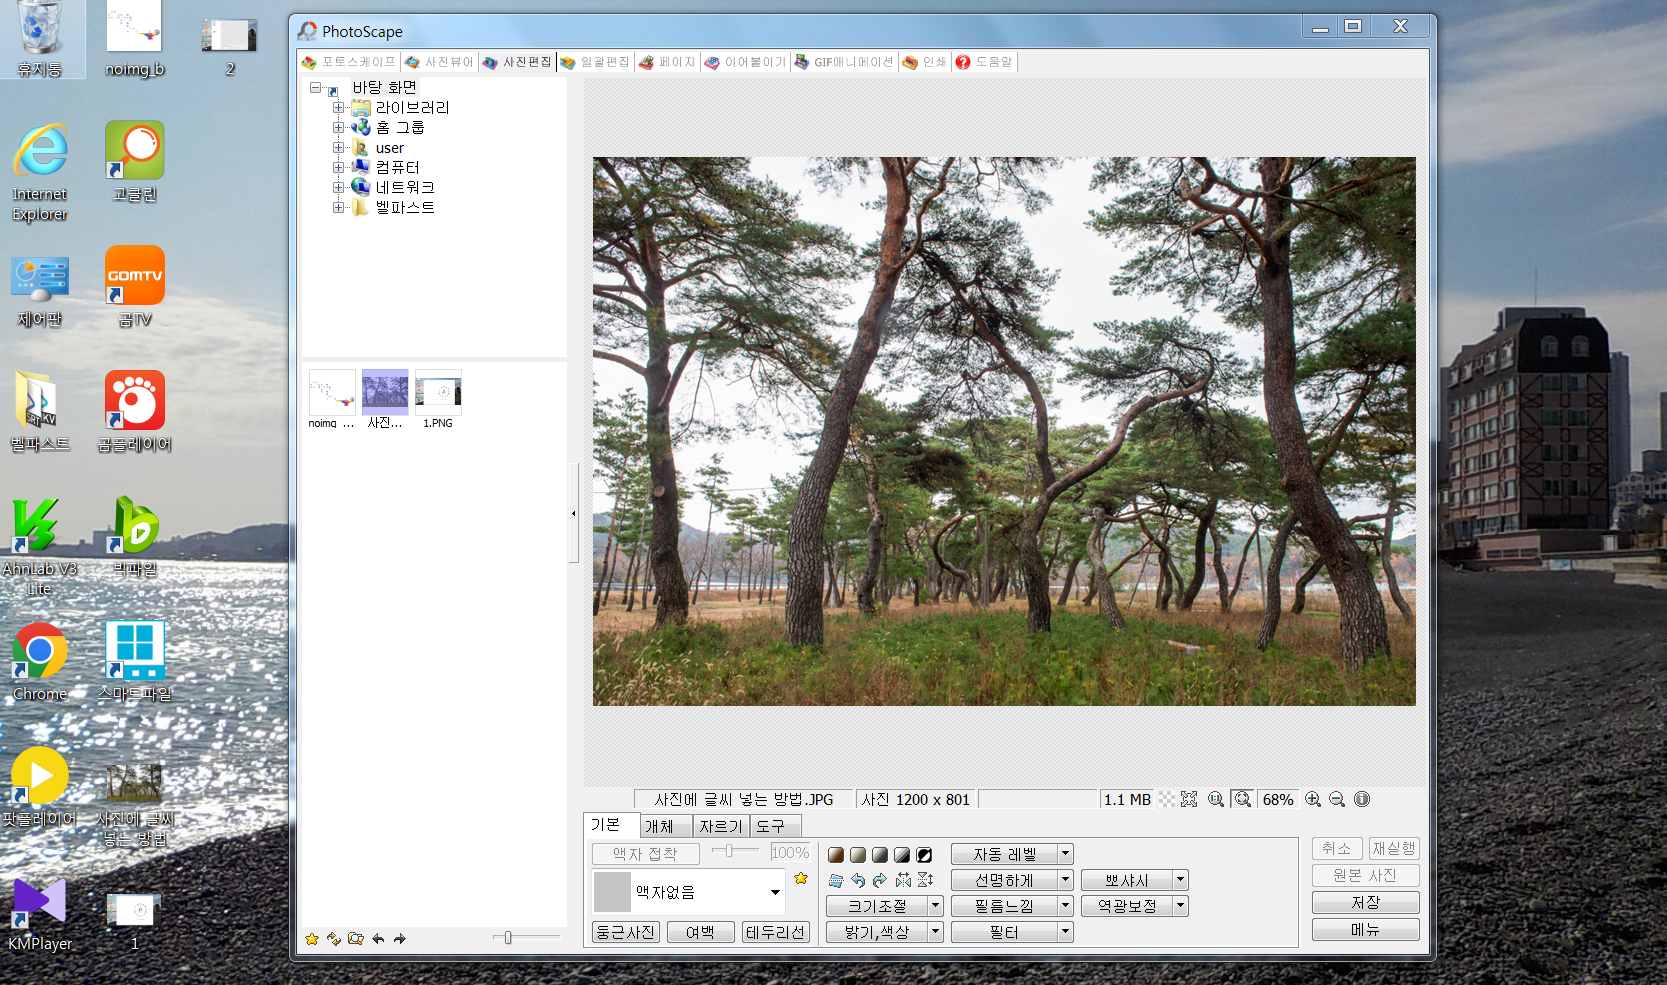This screenshot has width=1667, height=985.
Task: Click the 둥근사진 button
Action: point(626,932)
